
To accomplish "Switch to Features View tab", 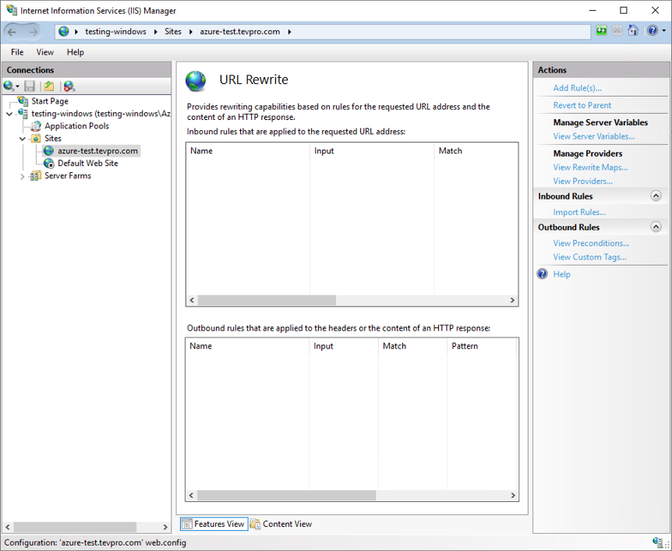I will coord(213,524).
